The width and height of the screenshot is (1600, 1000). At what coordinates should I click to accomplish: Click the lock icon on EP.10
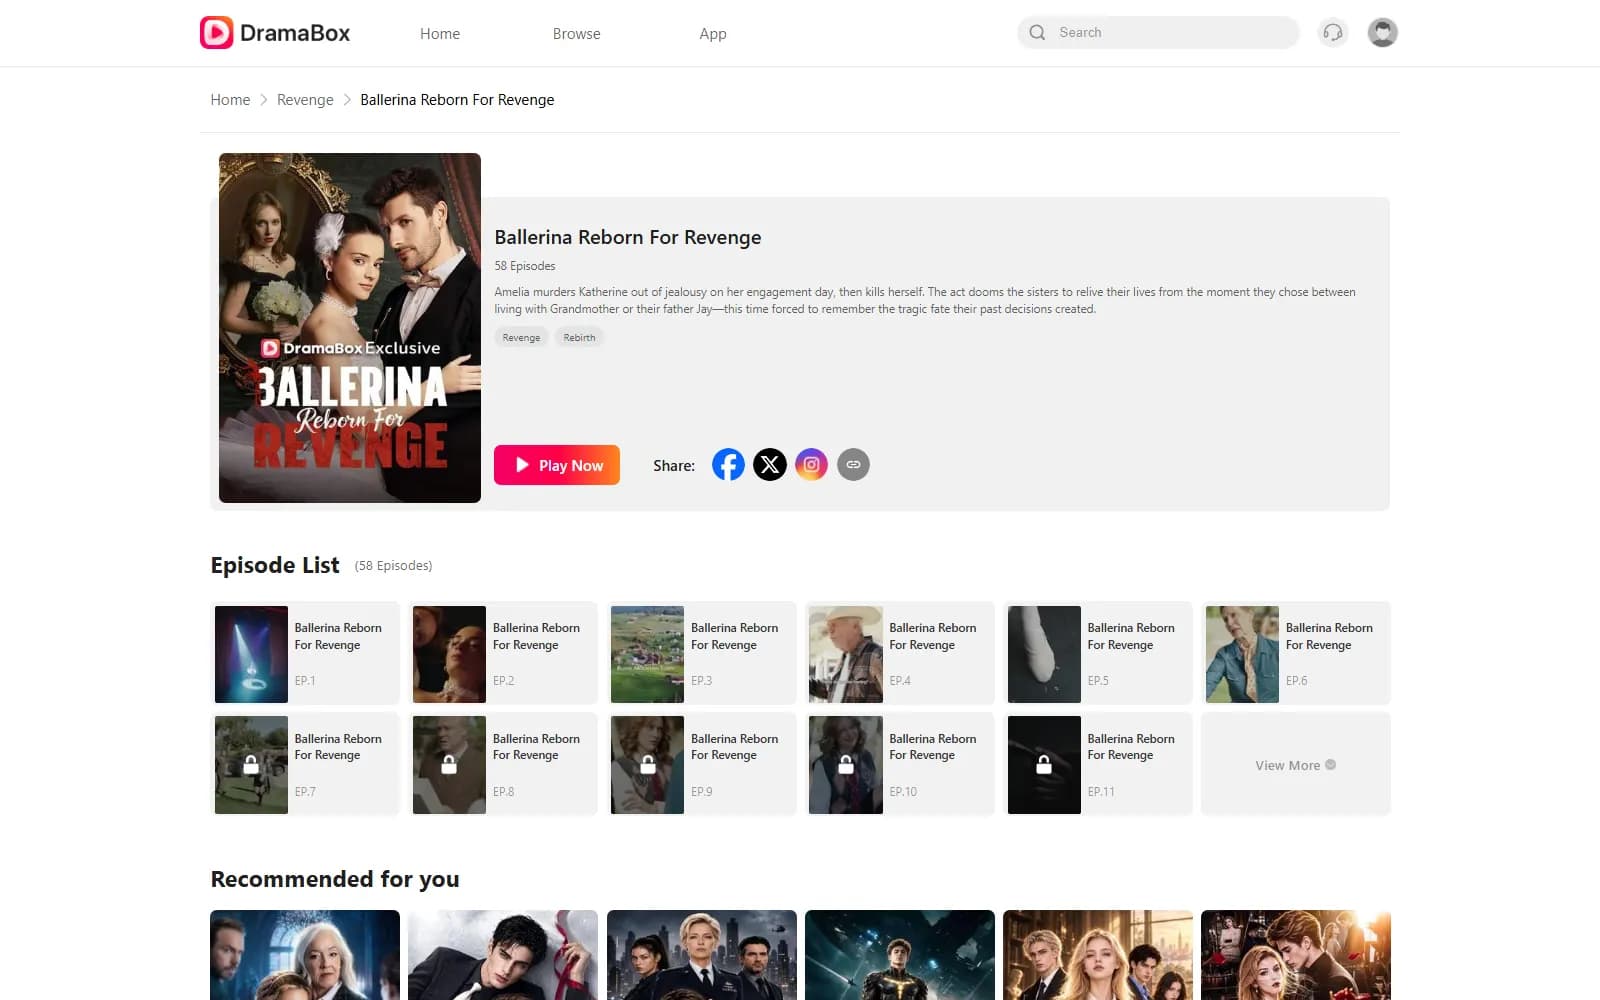click(846, 765)
